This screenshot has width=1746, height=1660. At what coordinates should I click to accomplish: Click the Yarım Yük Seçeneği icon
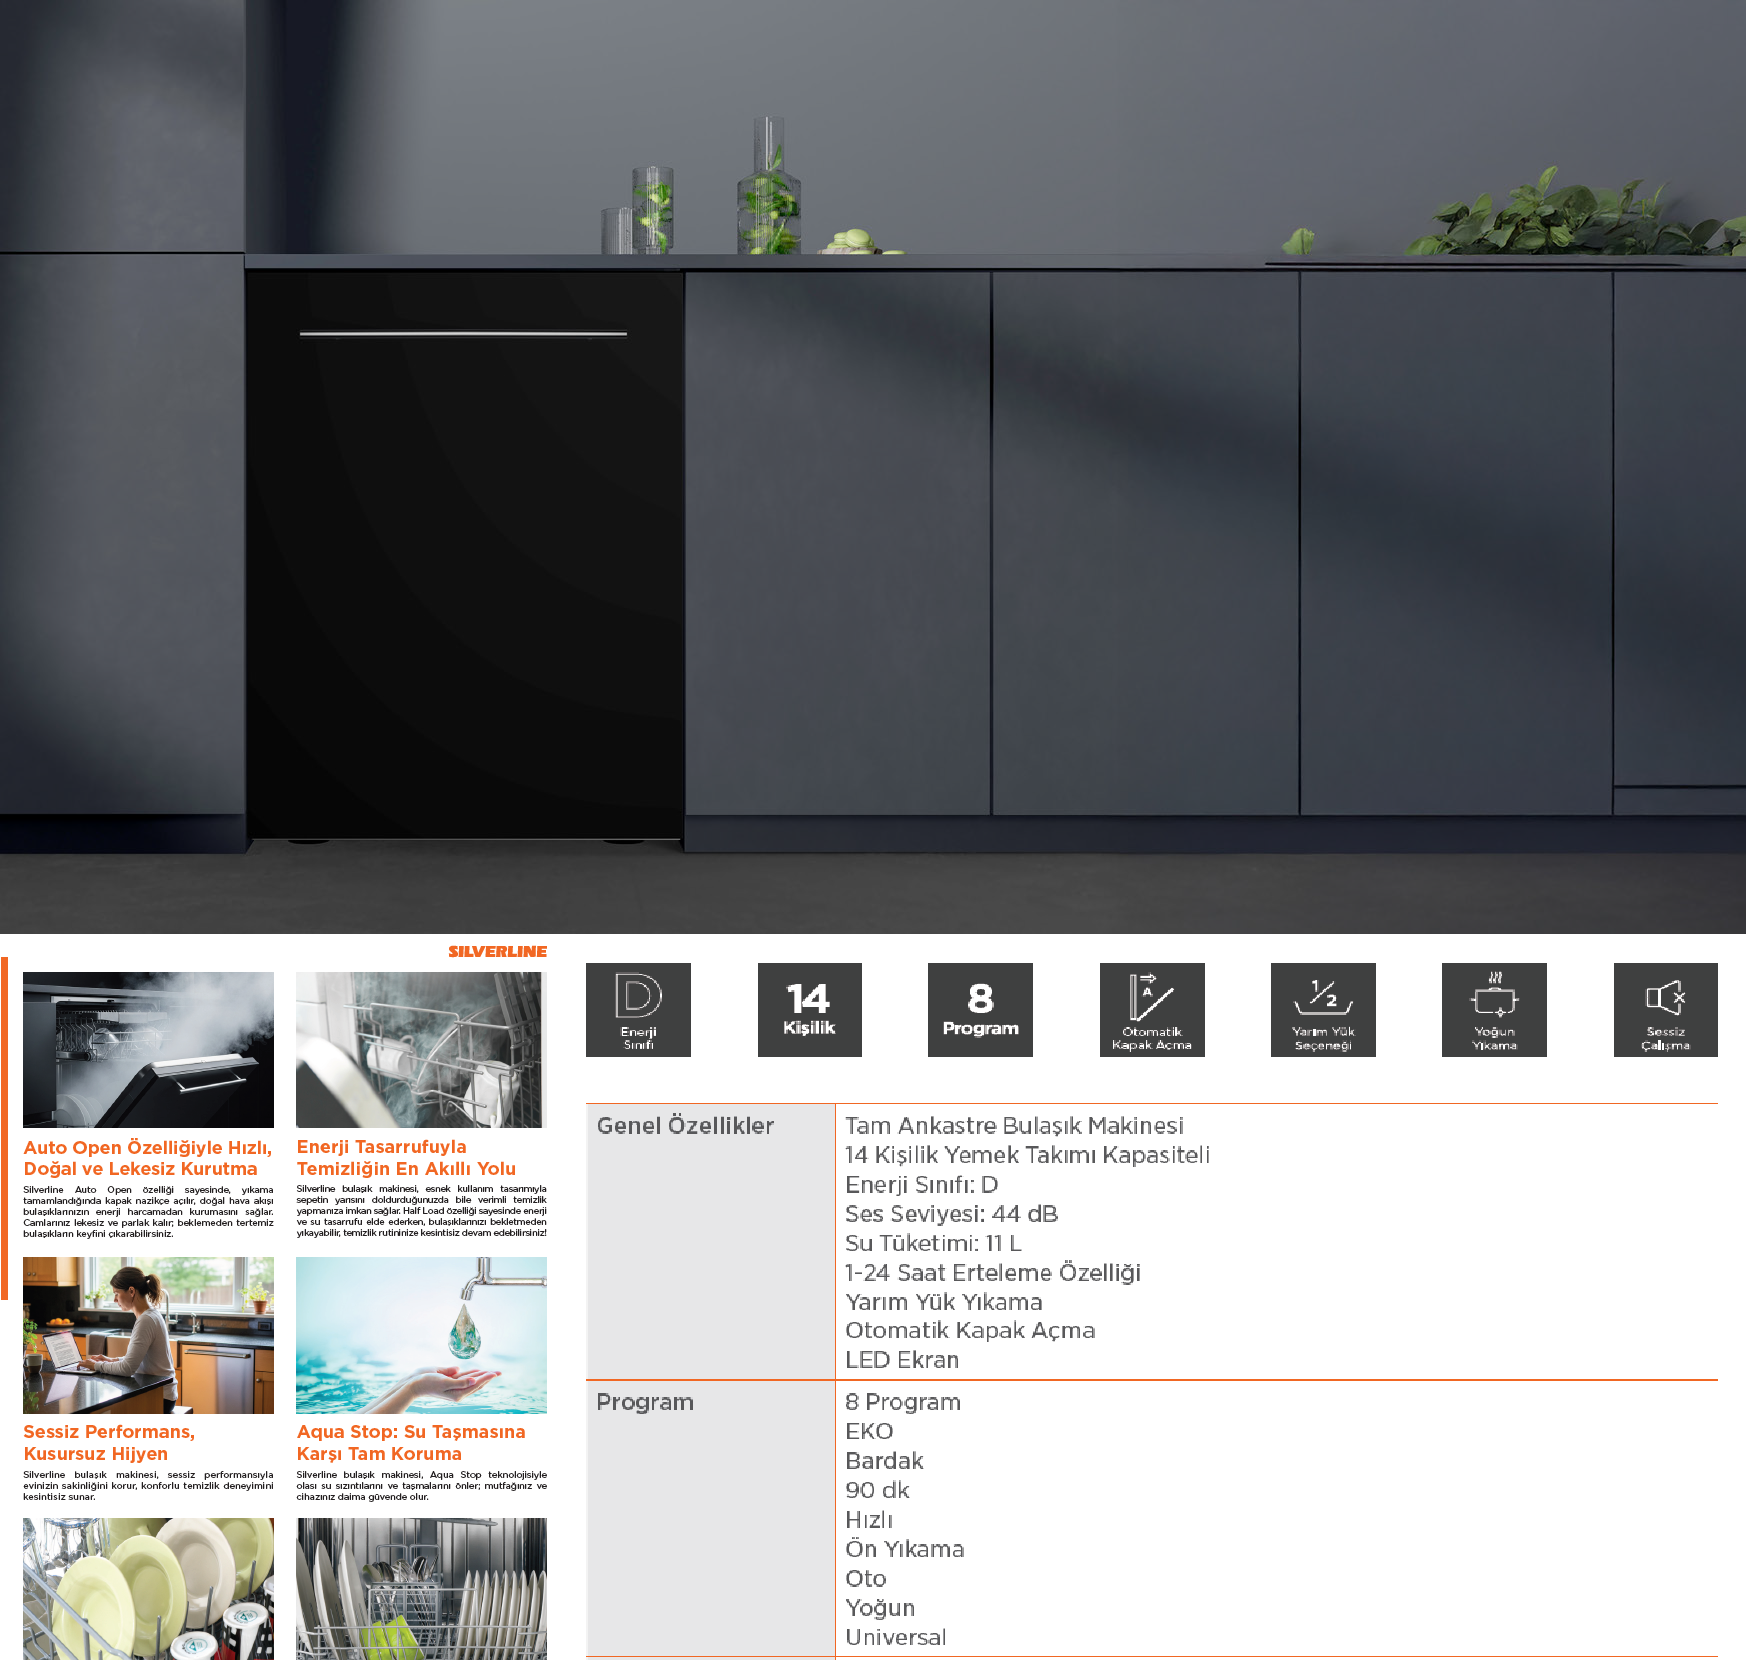1322,1010
